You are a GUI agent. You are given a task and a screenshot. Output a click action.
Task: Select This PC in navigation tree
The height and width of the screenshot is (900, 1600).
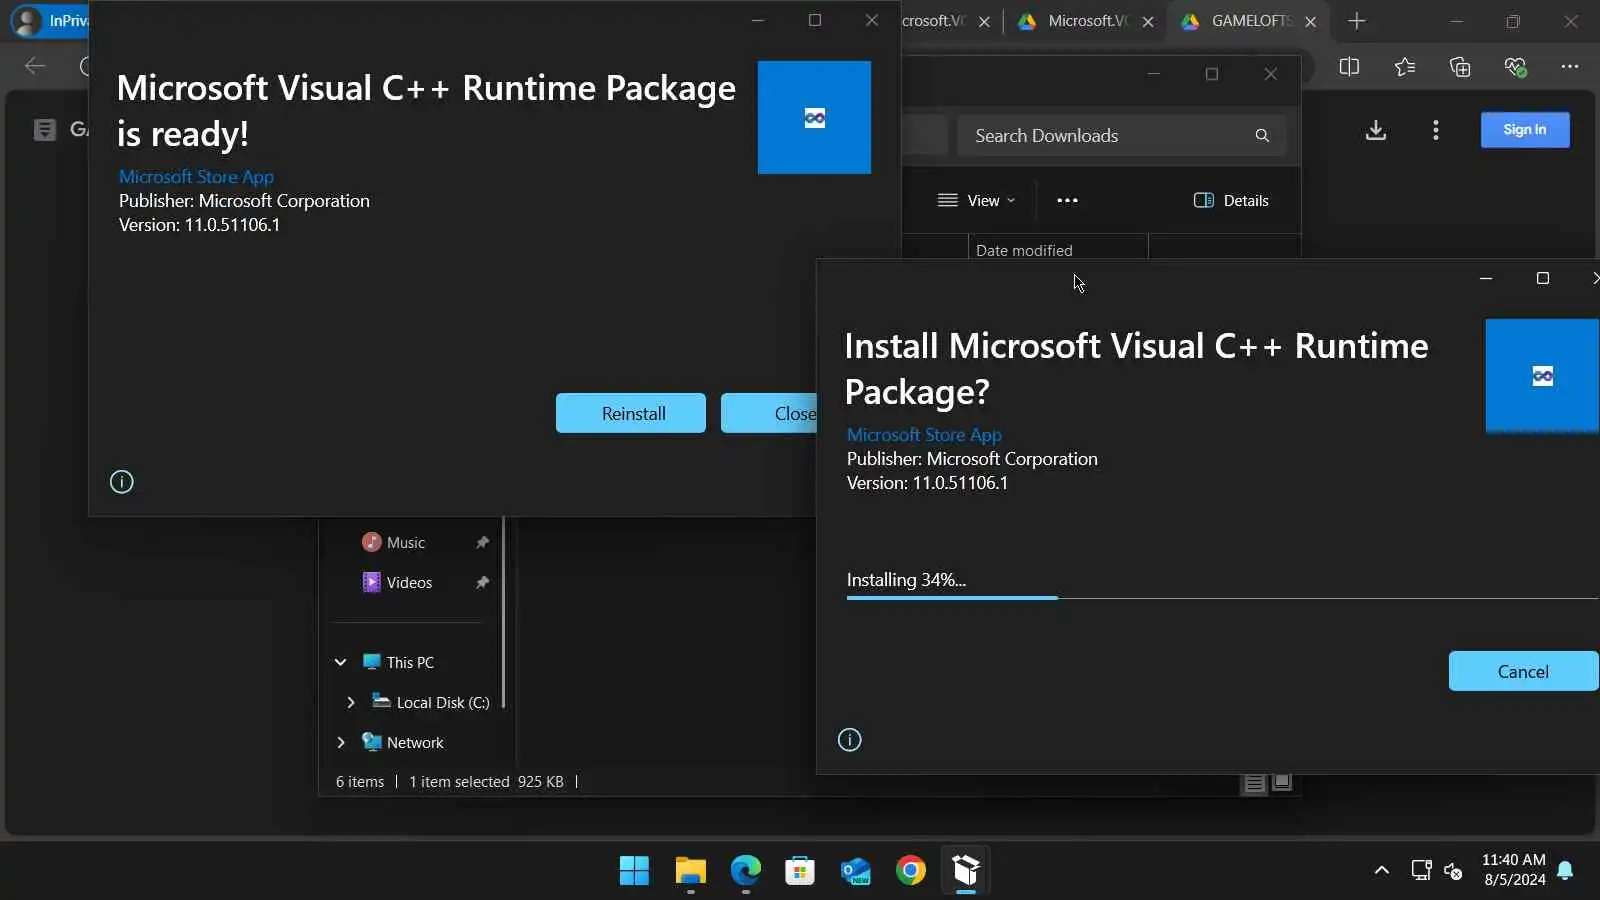[x=410, y=662]
